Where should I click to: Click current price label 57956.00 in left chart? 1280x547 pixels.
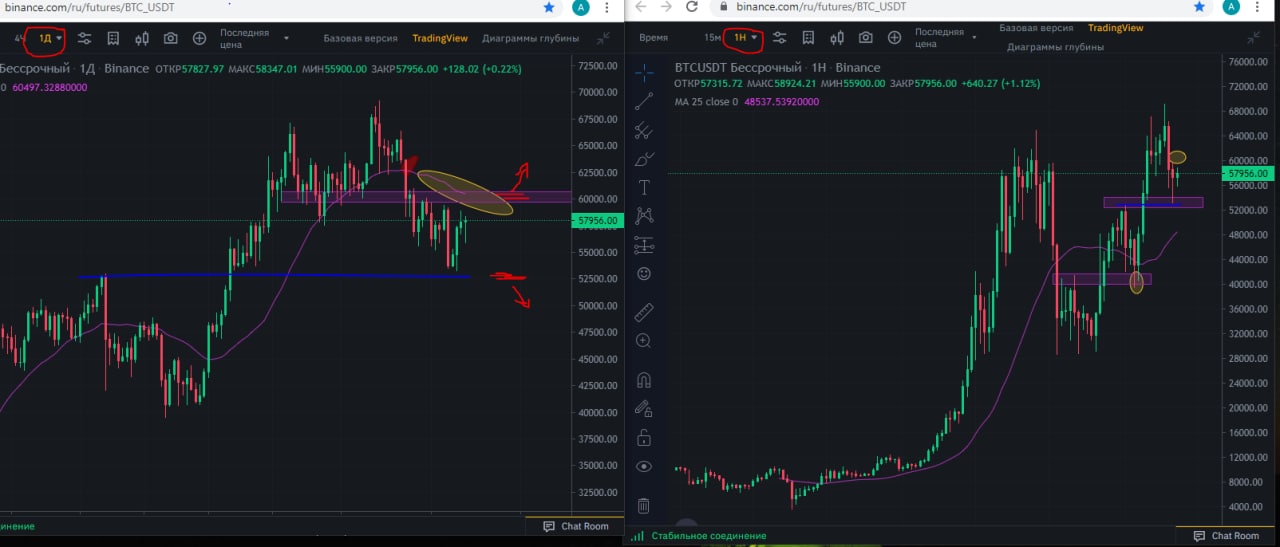596,220
